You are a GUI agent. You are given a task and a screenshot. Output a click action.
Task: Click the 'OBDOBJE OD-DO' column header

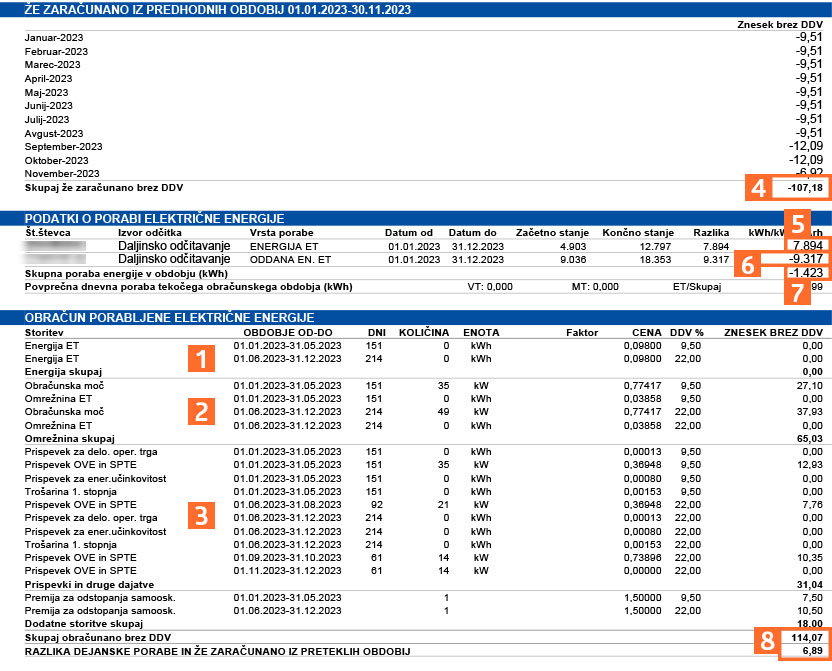(x=288, y=333)
